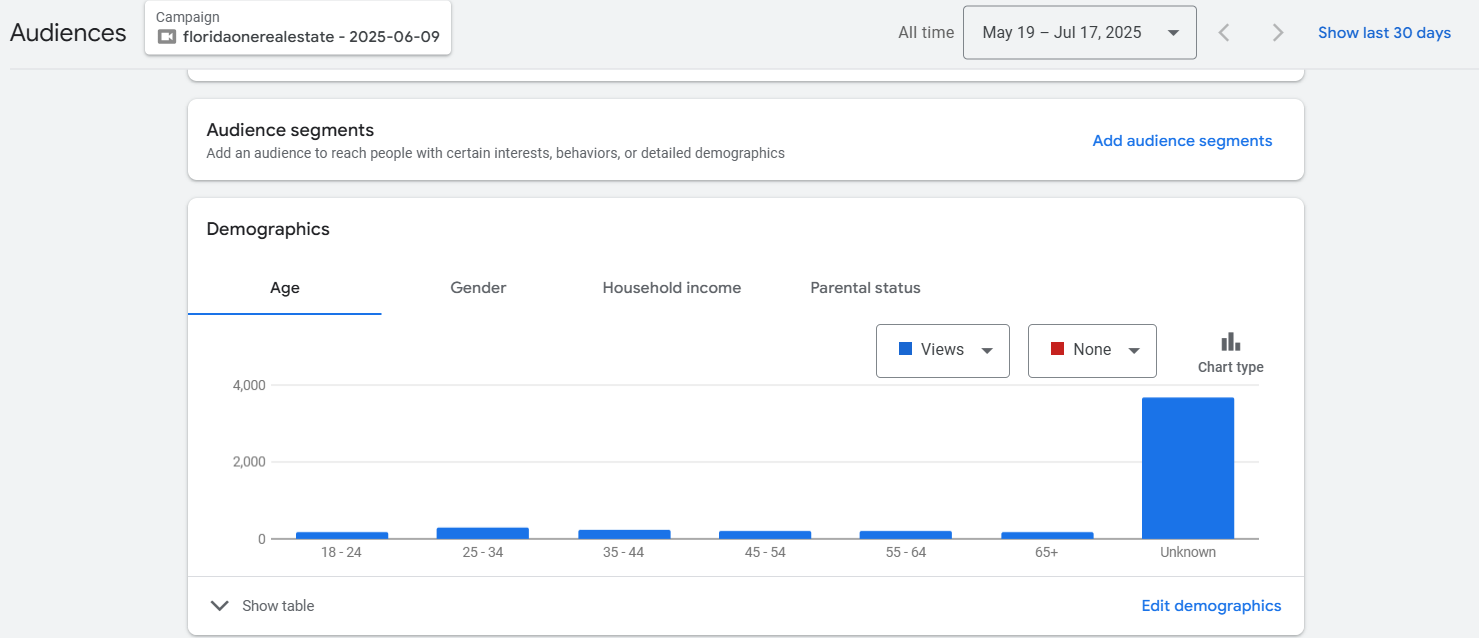1479x638 pixels.
Task: Click Add audience segments link
Action: [1182, 141]
